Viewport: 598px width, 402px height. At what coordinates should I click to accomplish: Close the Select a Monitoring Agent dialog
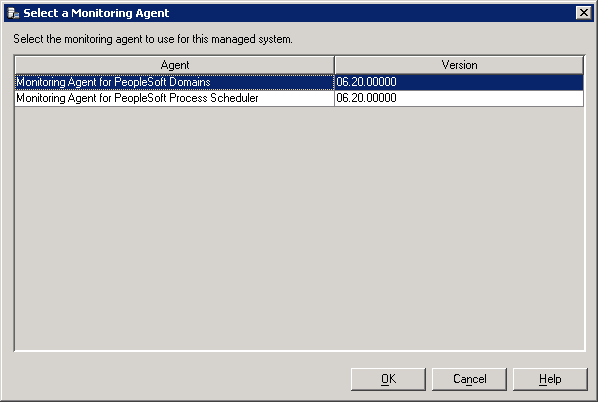coord(584,13)
